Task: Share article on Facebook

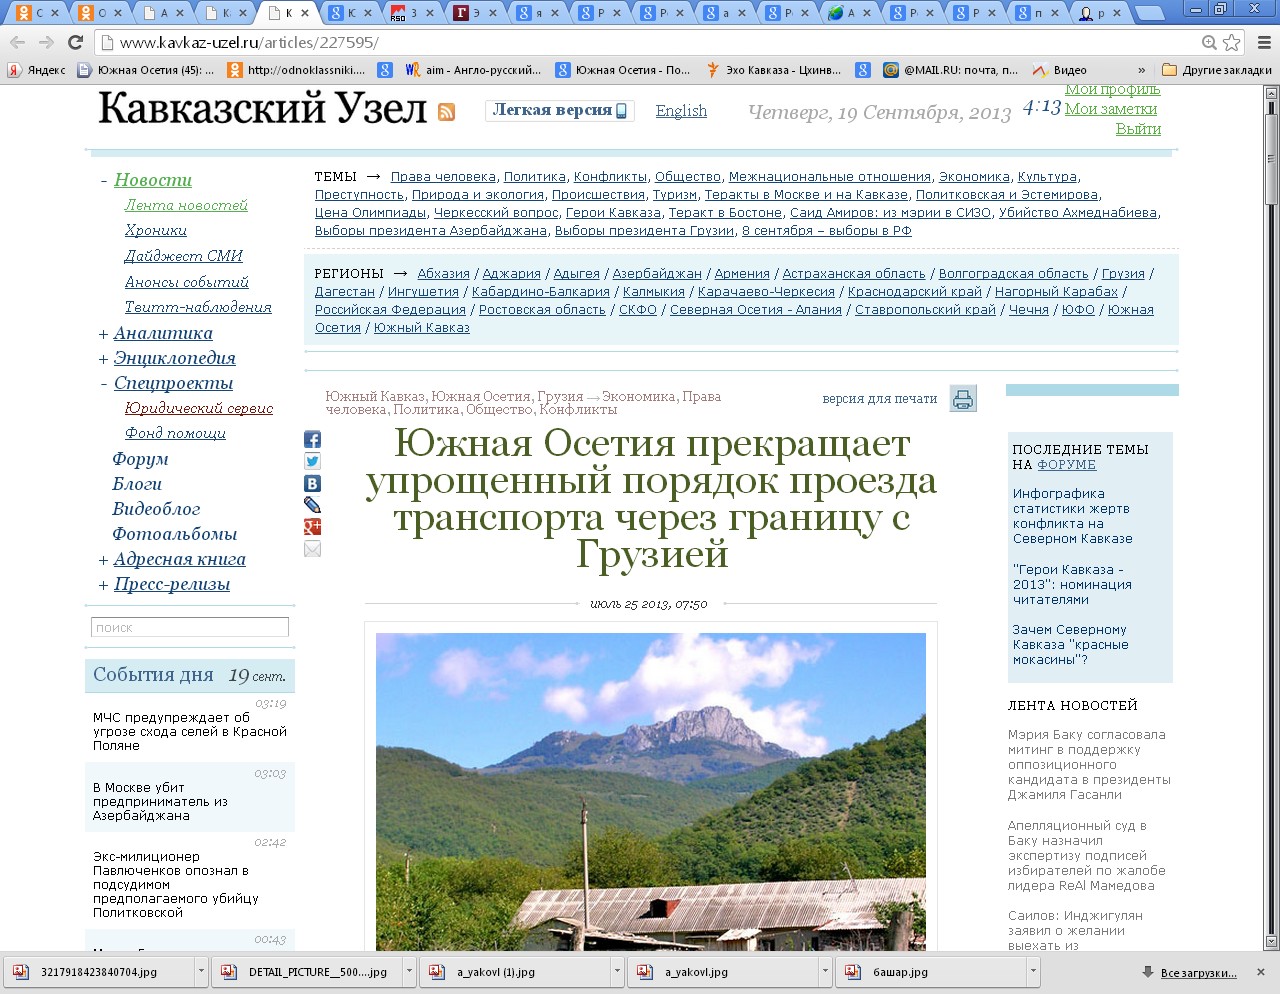Action: click(312, 440)
